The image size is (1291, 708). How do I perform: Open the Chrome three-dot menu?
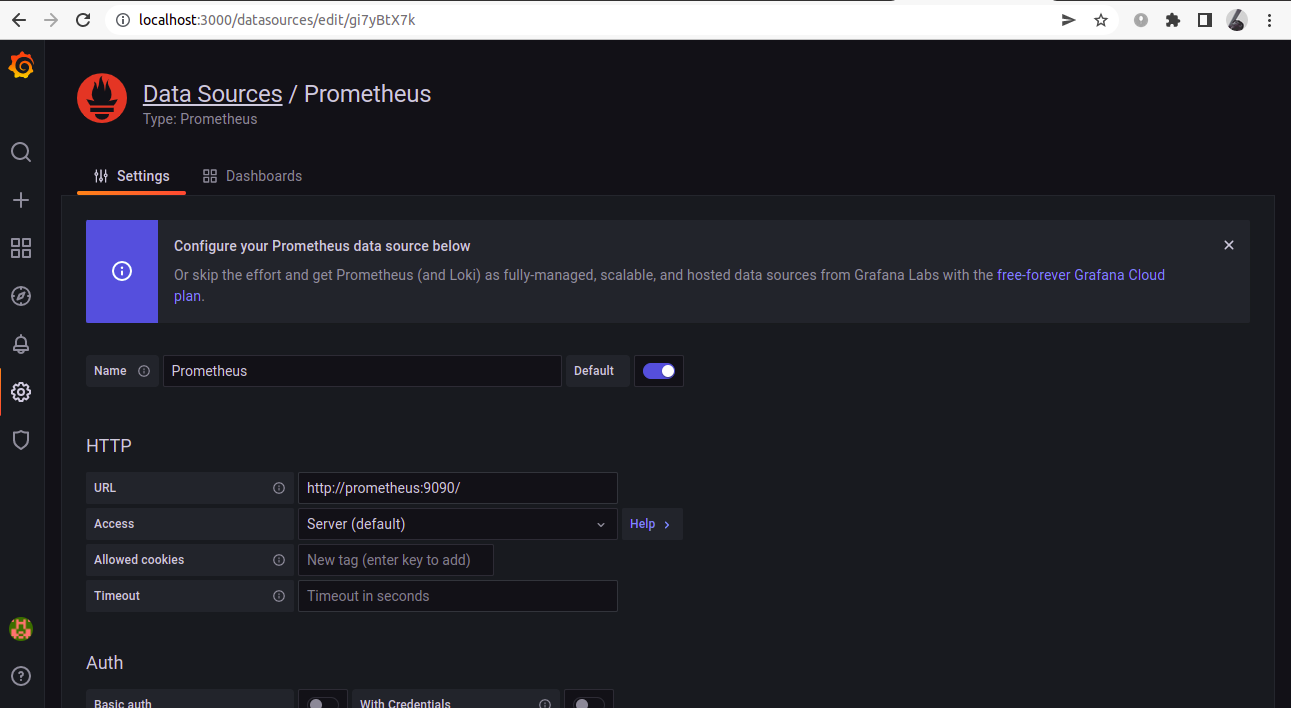(1269, 20)
